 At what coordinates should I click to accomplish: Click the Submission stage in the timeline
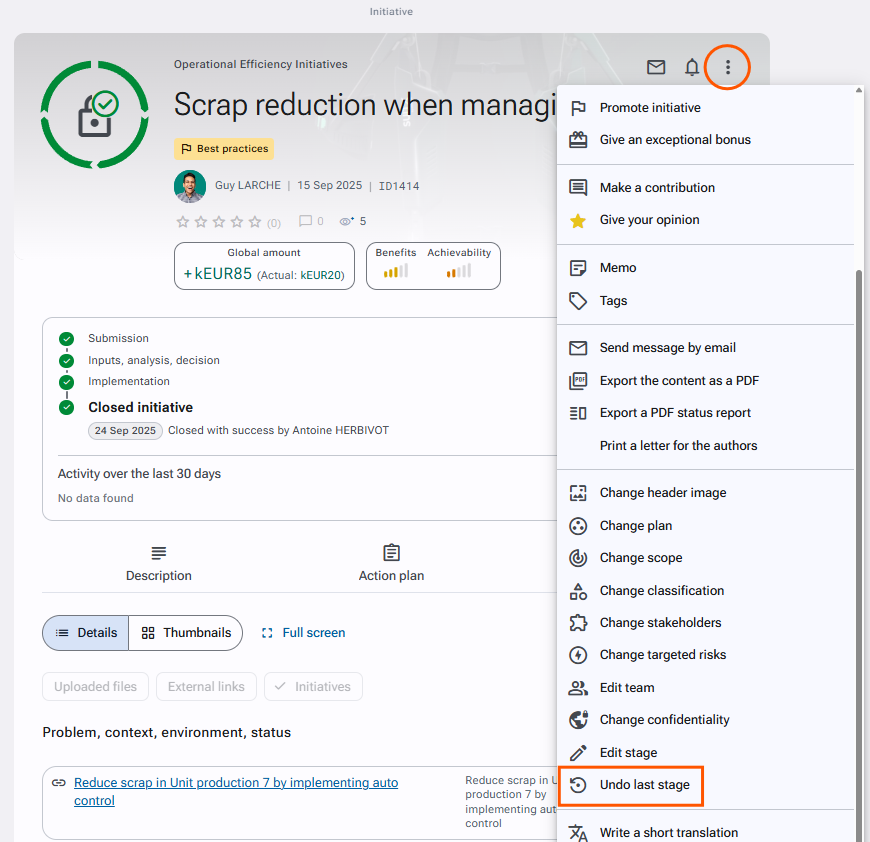coord(118,338)
